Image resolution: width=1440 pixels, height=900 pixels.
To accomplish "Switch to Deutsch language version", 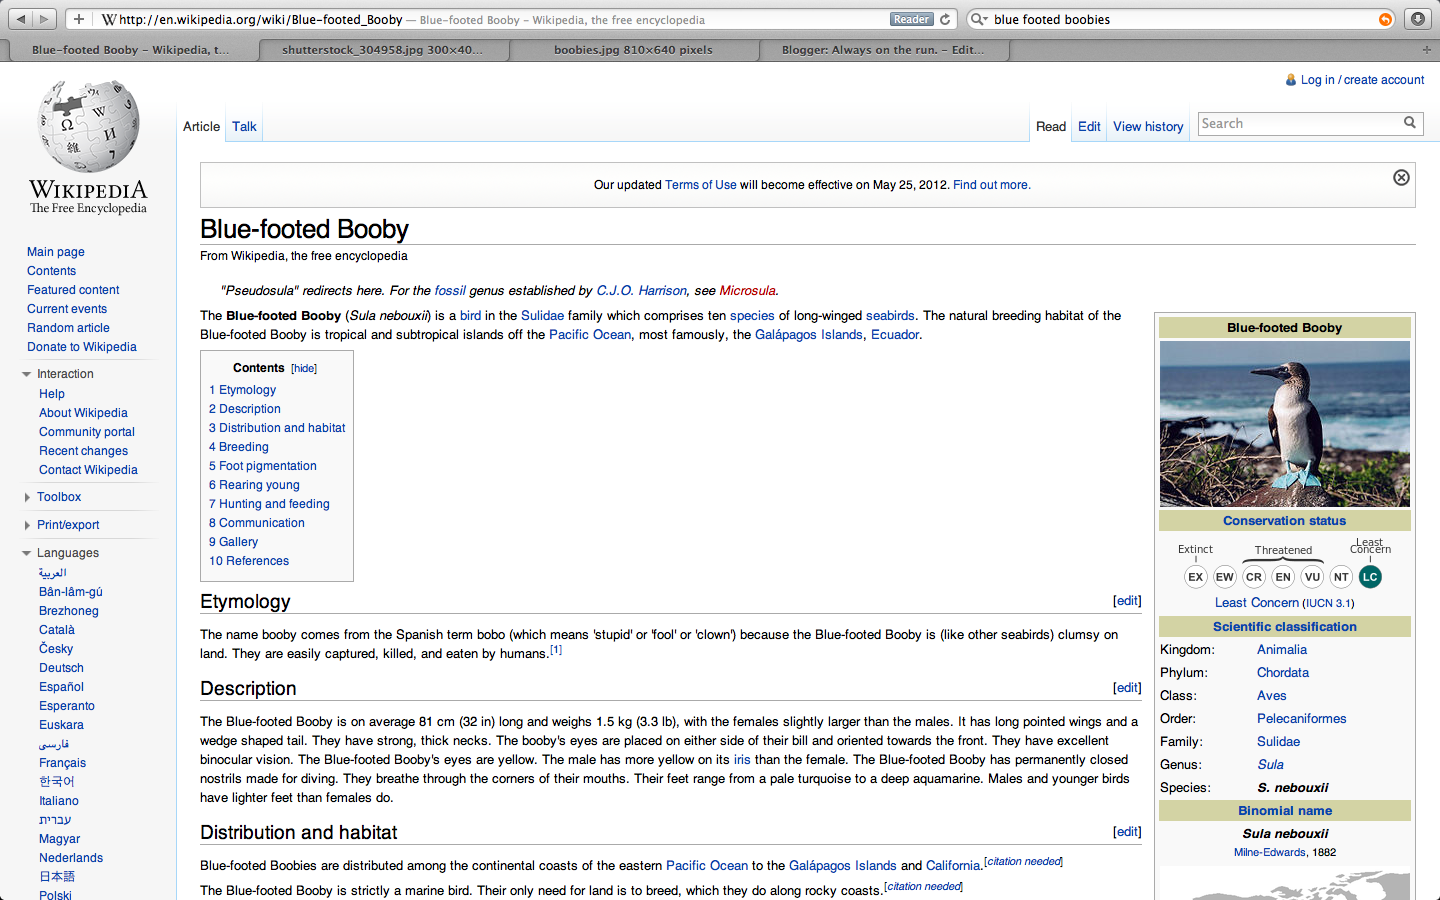I will click(61, 668).
